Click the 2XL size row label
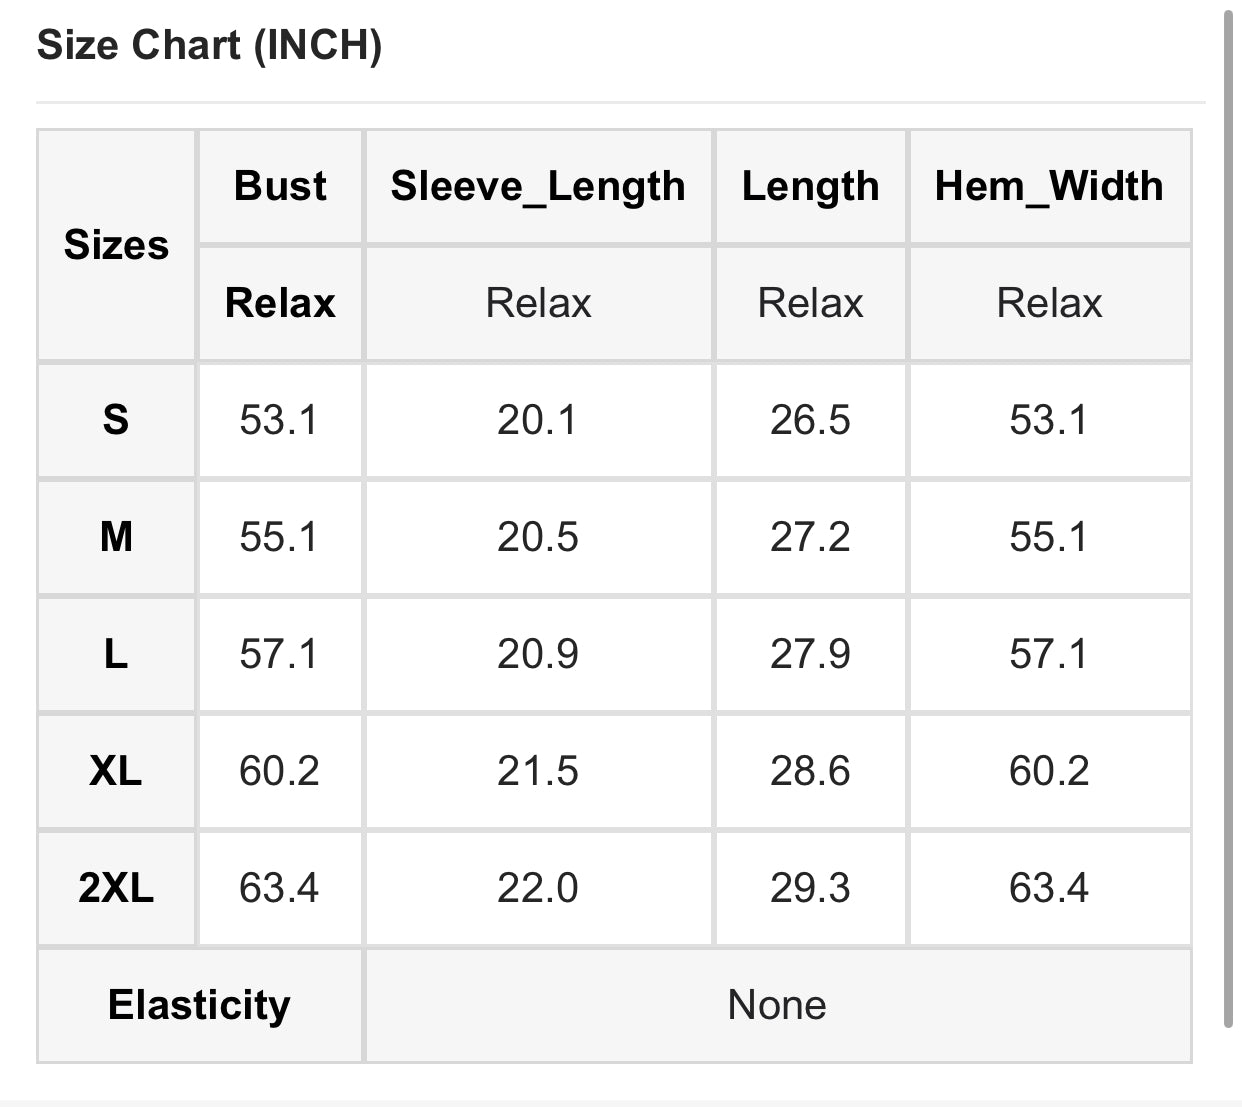1242x1107 pixels. coord(116,888)
